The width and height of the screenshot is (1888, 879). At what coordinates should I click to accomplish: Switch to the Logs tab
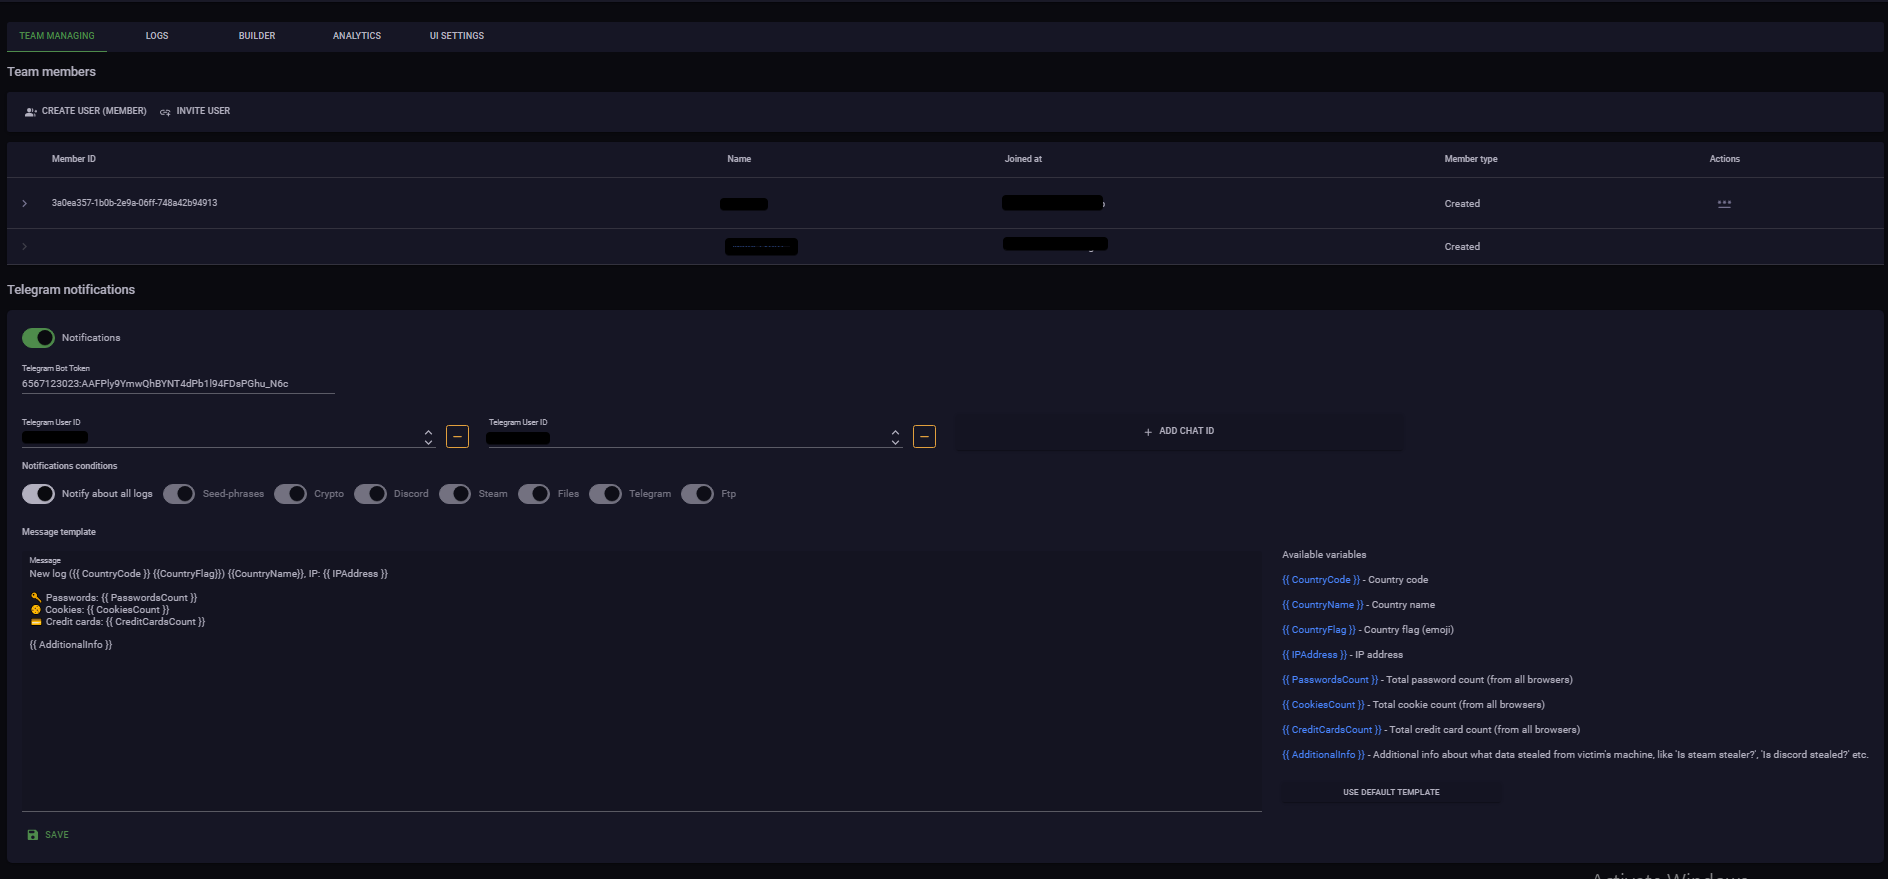tap(157, 36)
